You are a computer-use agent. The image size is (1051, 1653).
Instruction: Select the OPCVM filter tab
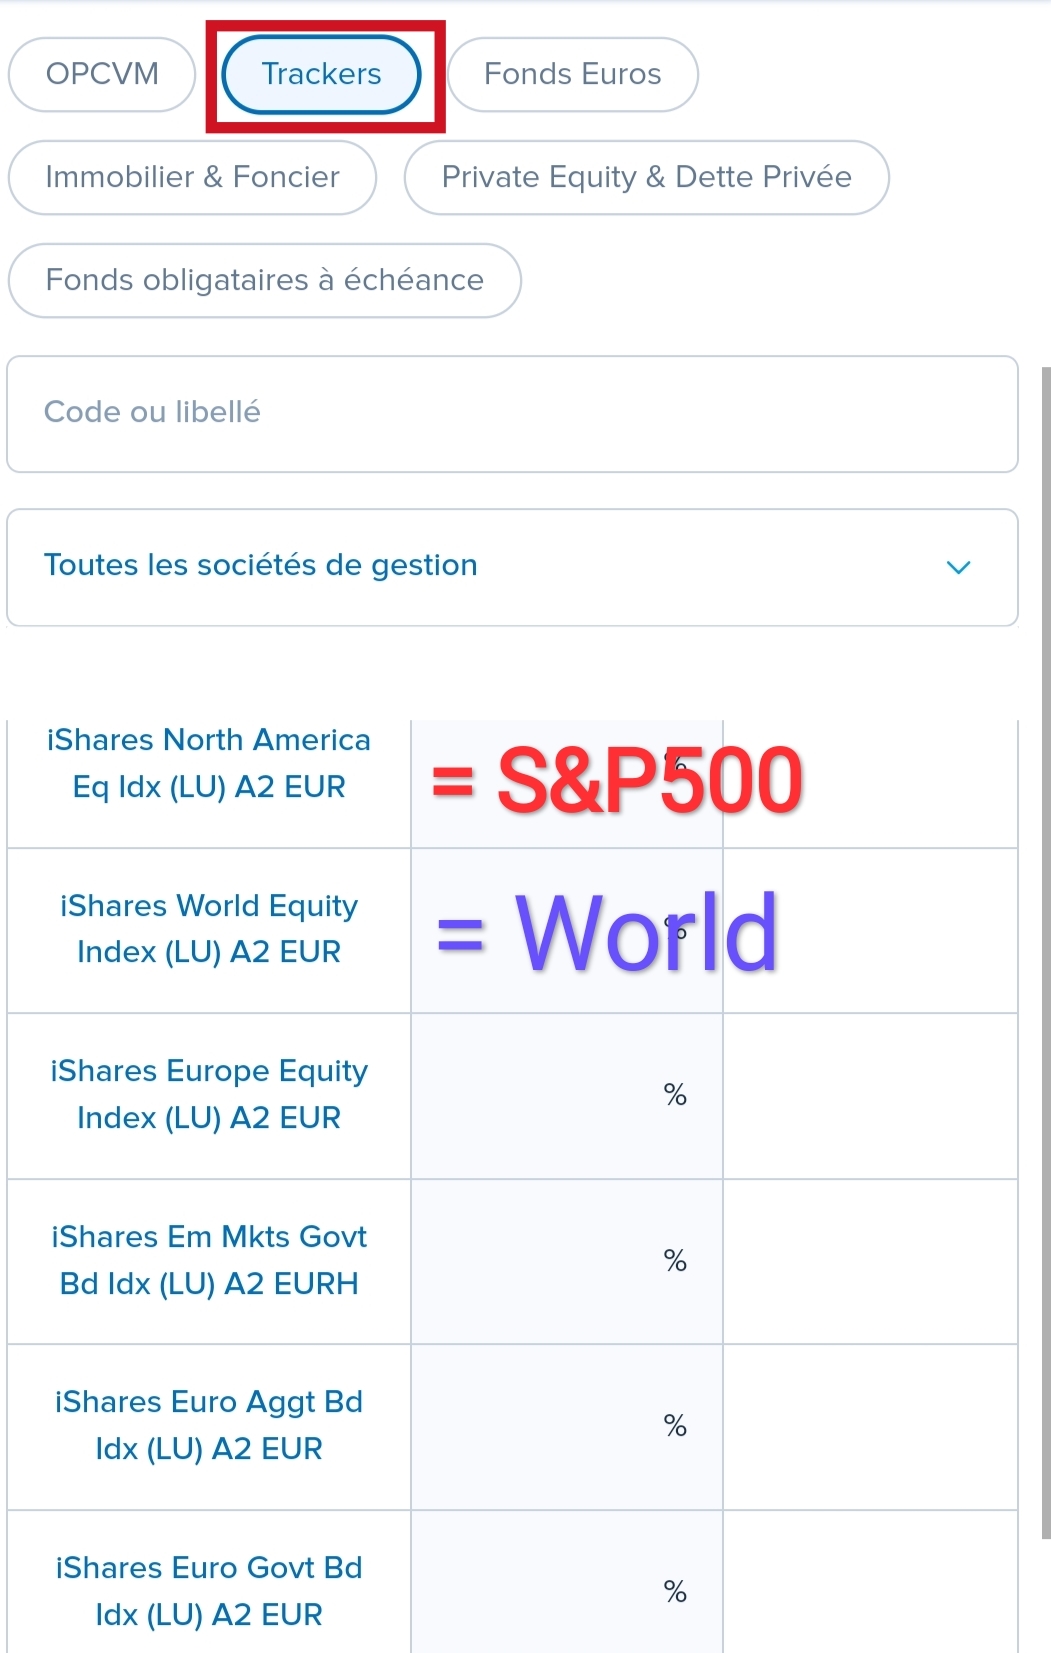point(102,75)
